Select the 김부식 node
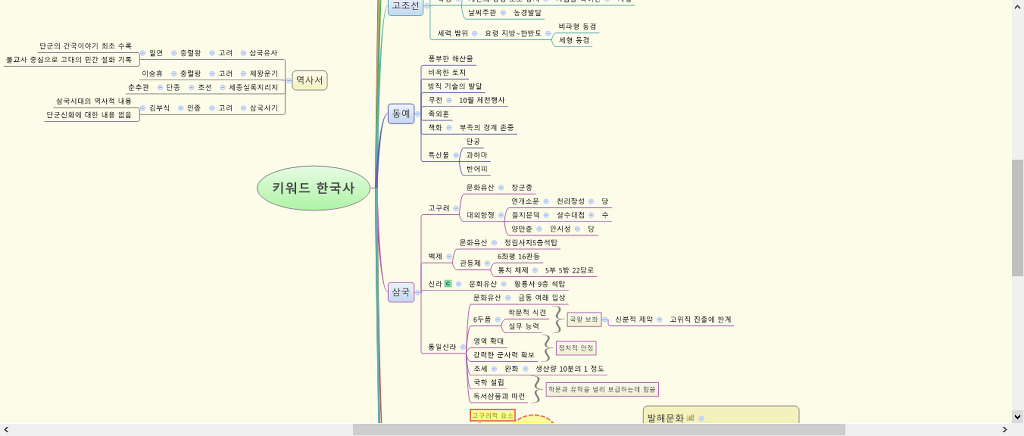The width and height of the screenshot is (1024, 436). [159, 108]
